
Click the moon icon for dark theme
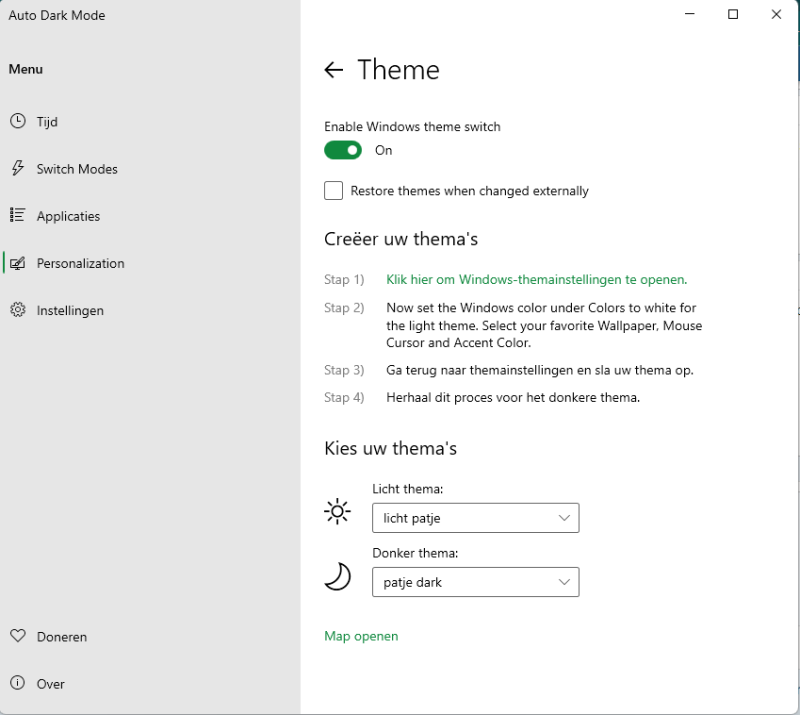(338, 576)
